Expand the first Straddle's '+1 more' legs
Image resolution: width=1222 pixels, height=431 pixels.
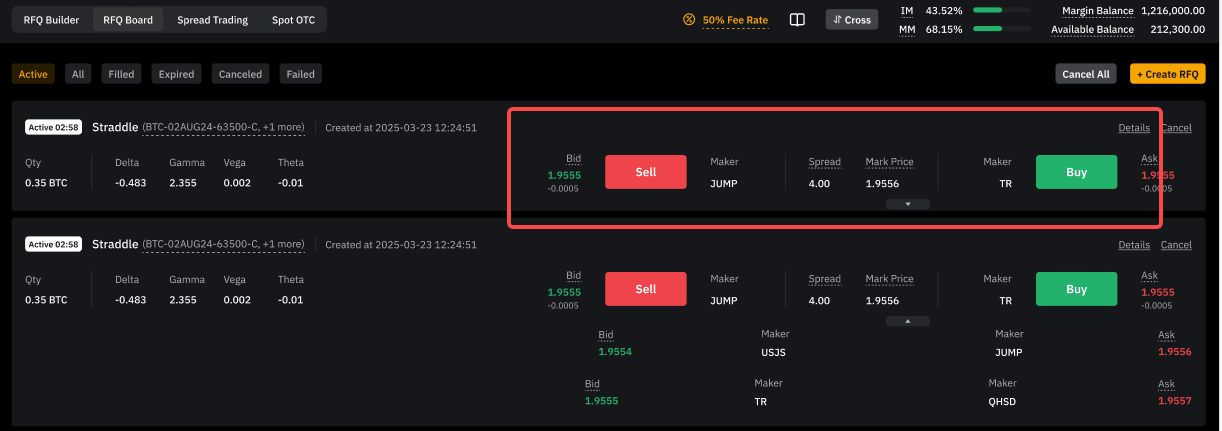[x=283, y=127]
